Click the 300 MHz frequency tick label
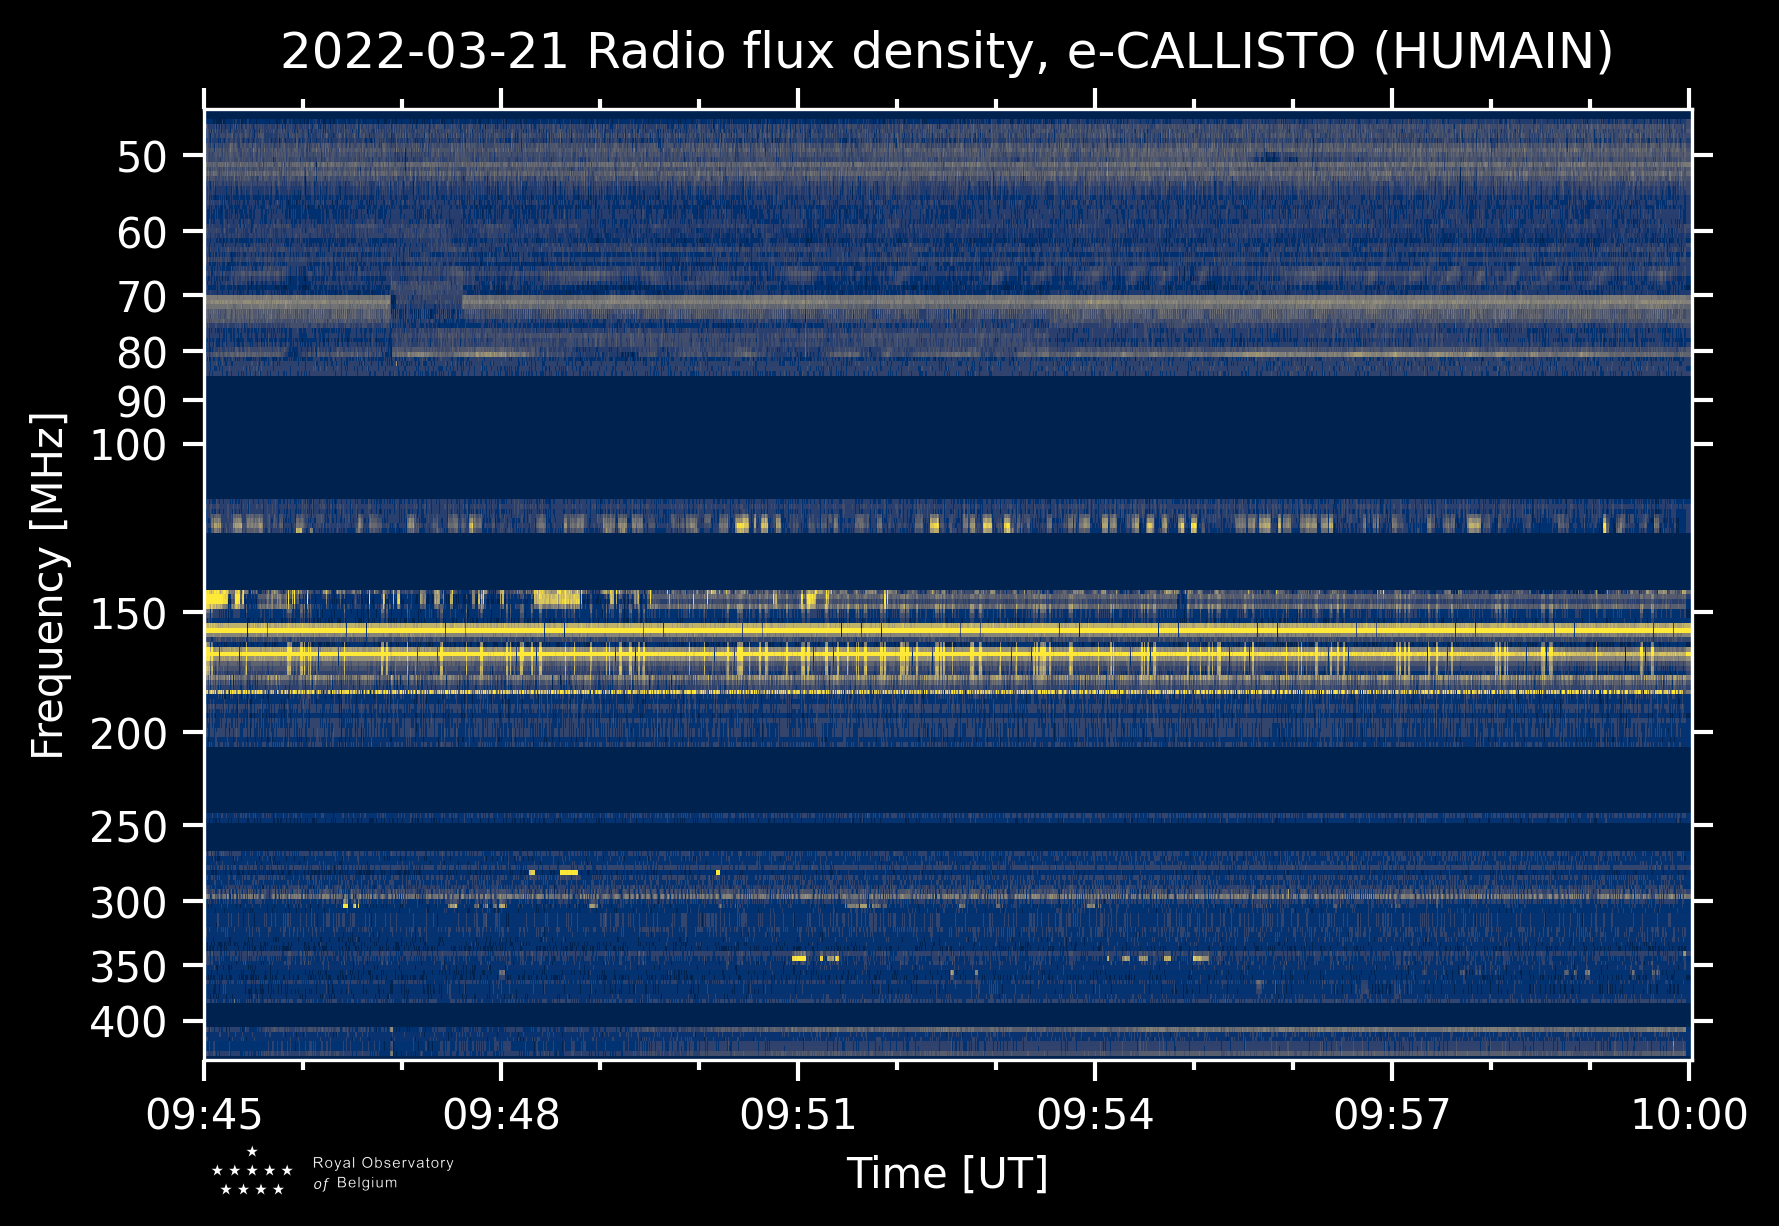Screen dimensions: 1779x1226 (x=128, y=903)
